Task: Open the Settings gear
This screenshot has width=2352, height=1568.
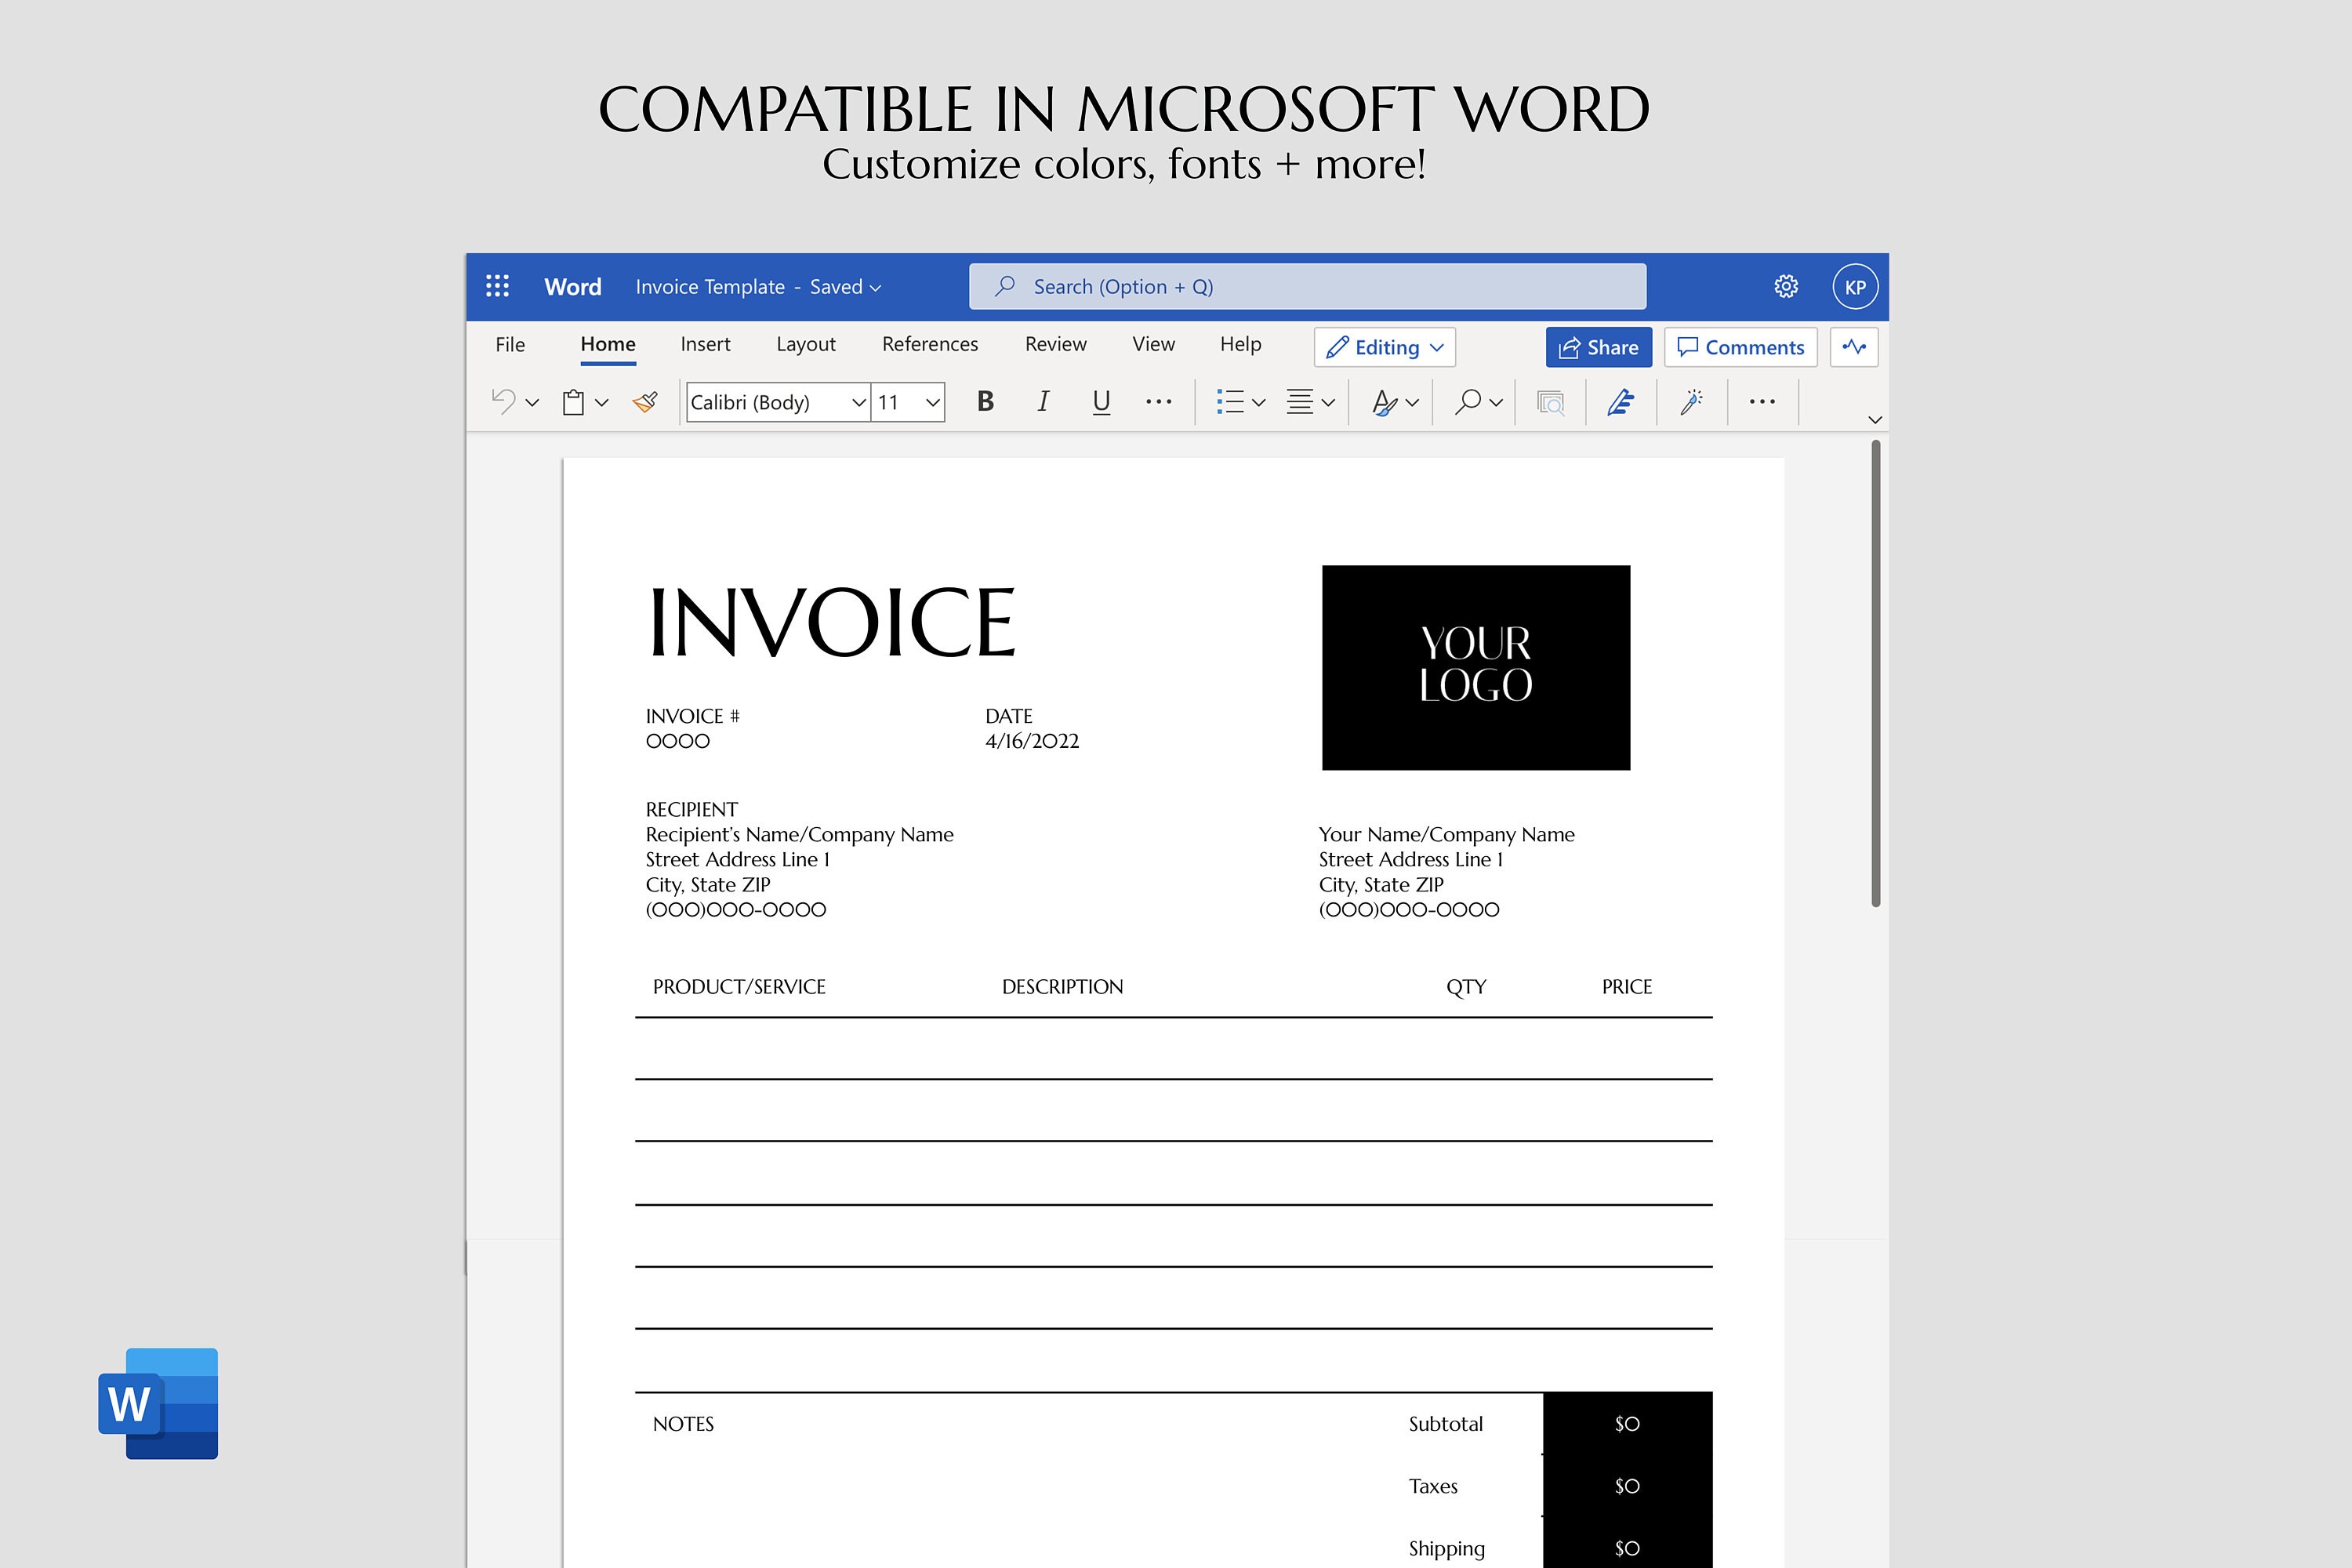Action: click(x=1786, y=287)
